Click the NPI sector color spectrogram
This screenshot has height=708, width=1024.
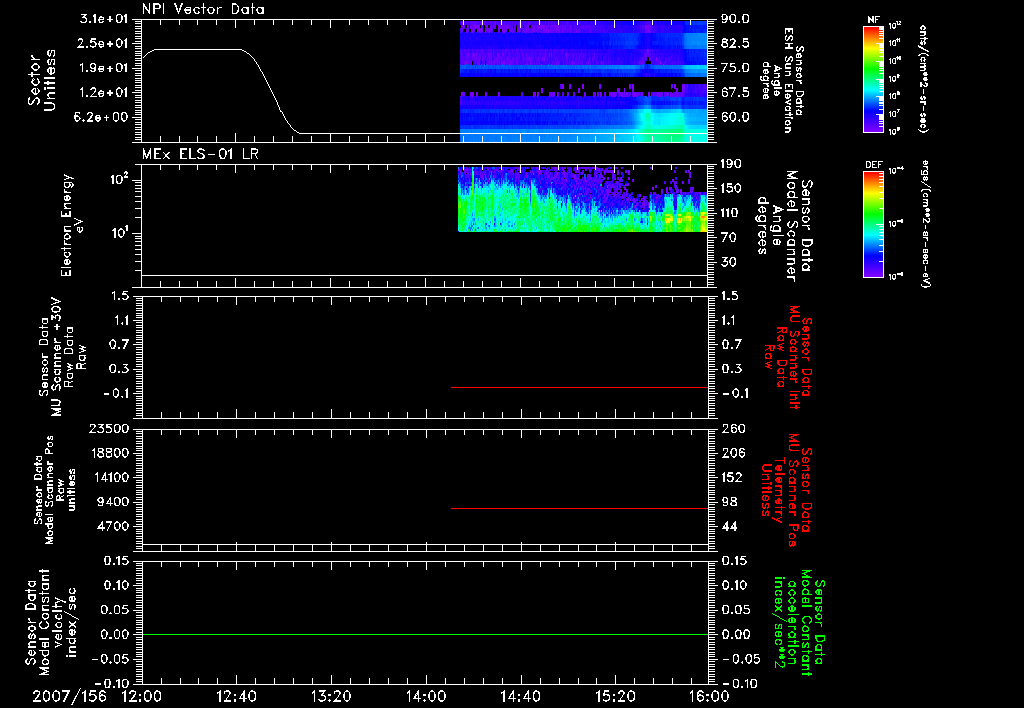pos(584,80)
